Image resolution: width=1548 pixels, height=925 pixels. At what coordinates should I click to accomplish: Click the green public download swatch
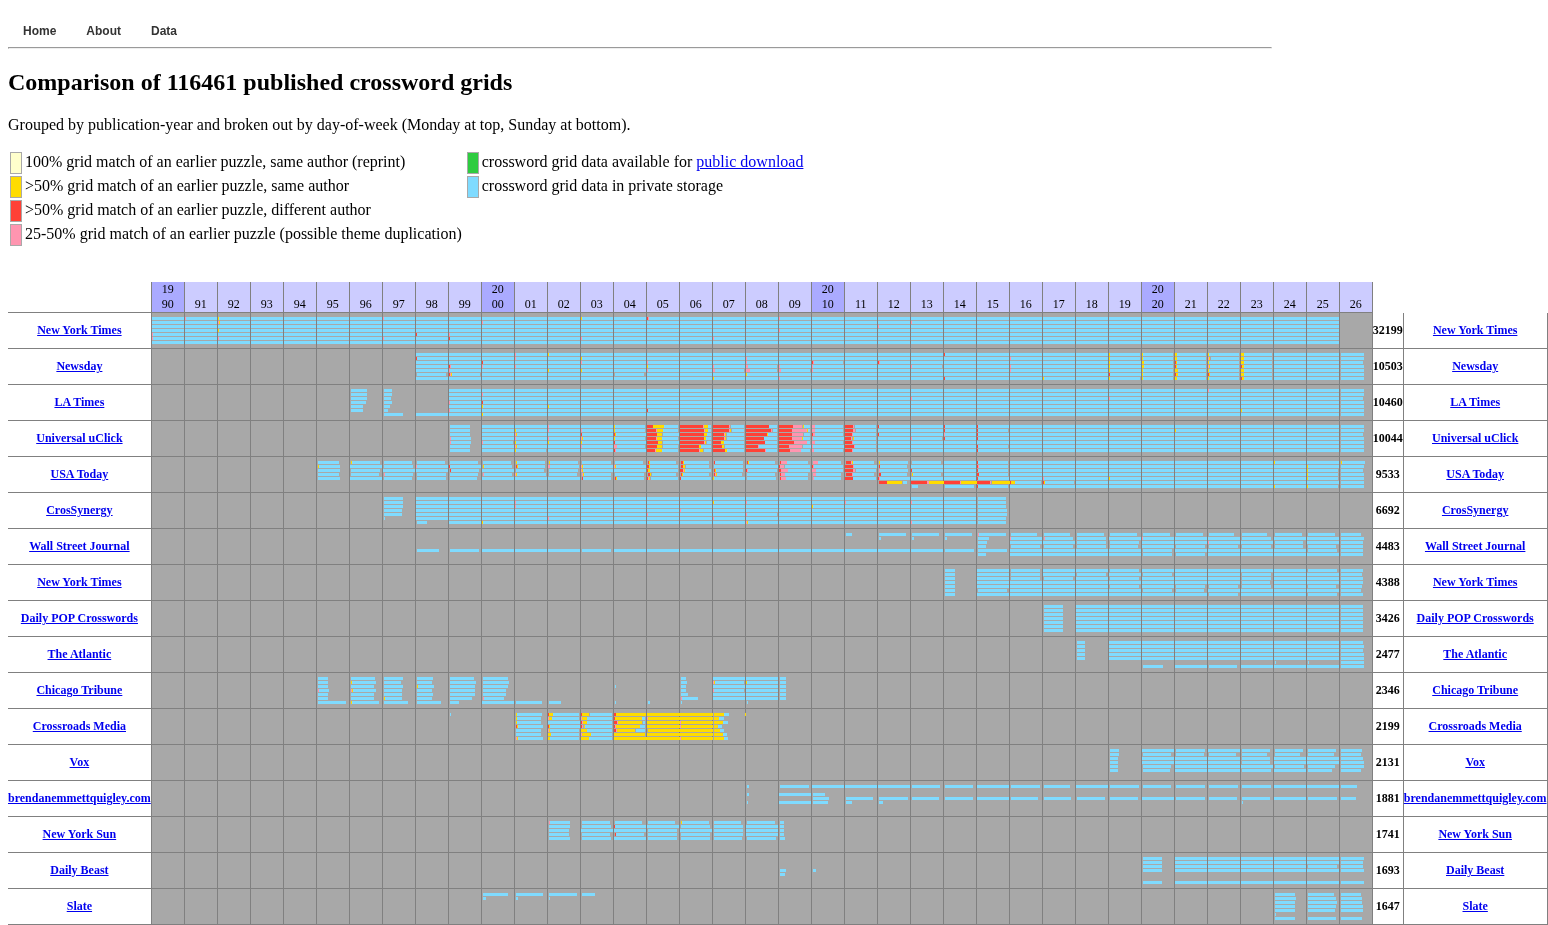click(473, 163)
